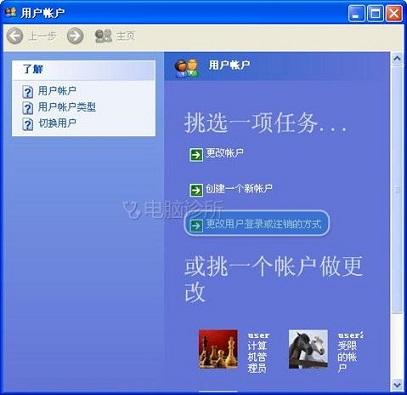
Task: Click the Back (上一步) arrow icon
Action: click(x=15, y=36)
